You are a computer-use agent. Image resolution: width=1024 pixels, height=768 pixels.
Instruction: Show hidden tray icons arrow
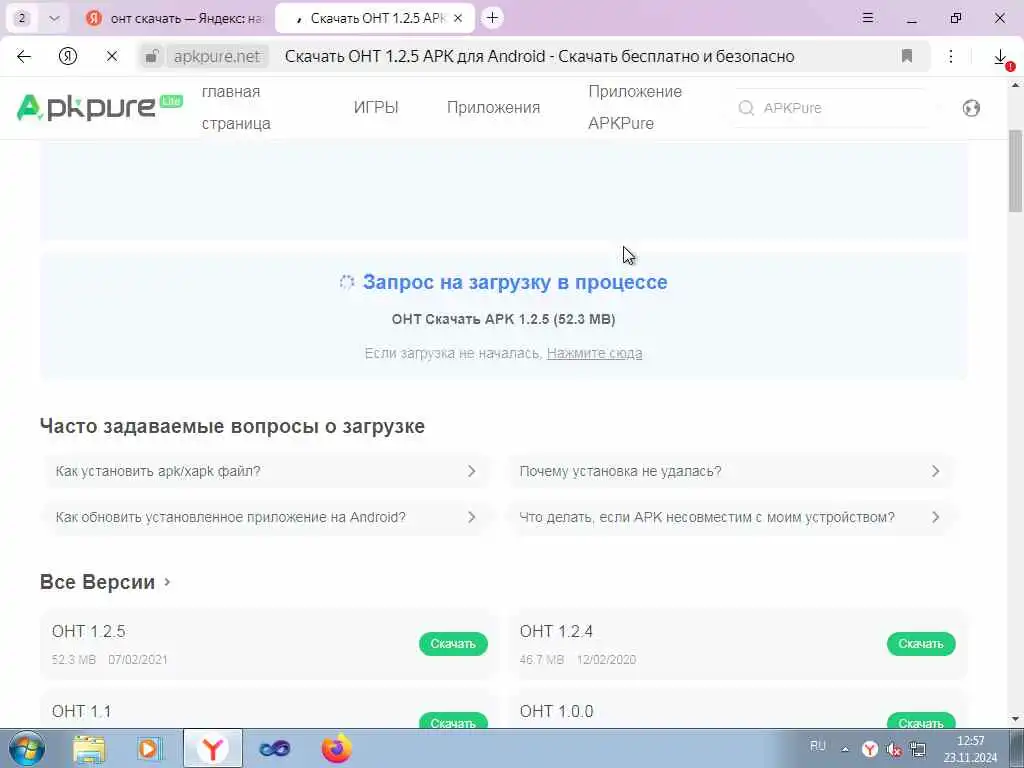[x=845, y=750]
